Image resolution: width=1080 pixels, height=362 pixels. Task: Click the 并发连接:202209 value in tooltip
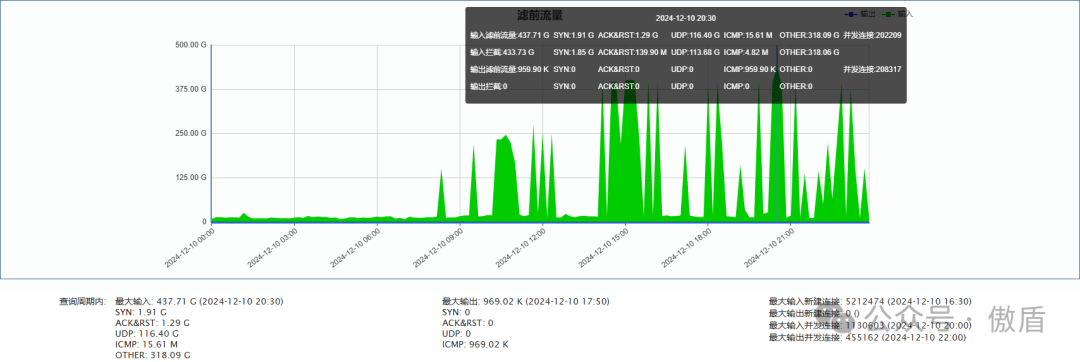point(872,34)
